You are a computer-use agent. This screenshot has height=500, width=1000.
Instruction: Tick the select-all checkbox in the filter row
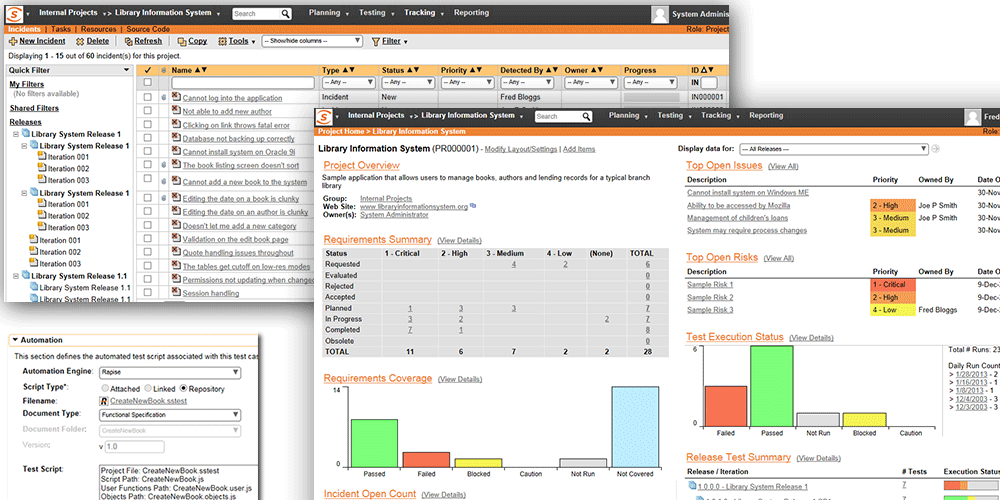click(148, 82)
